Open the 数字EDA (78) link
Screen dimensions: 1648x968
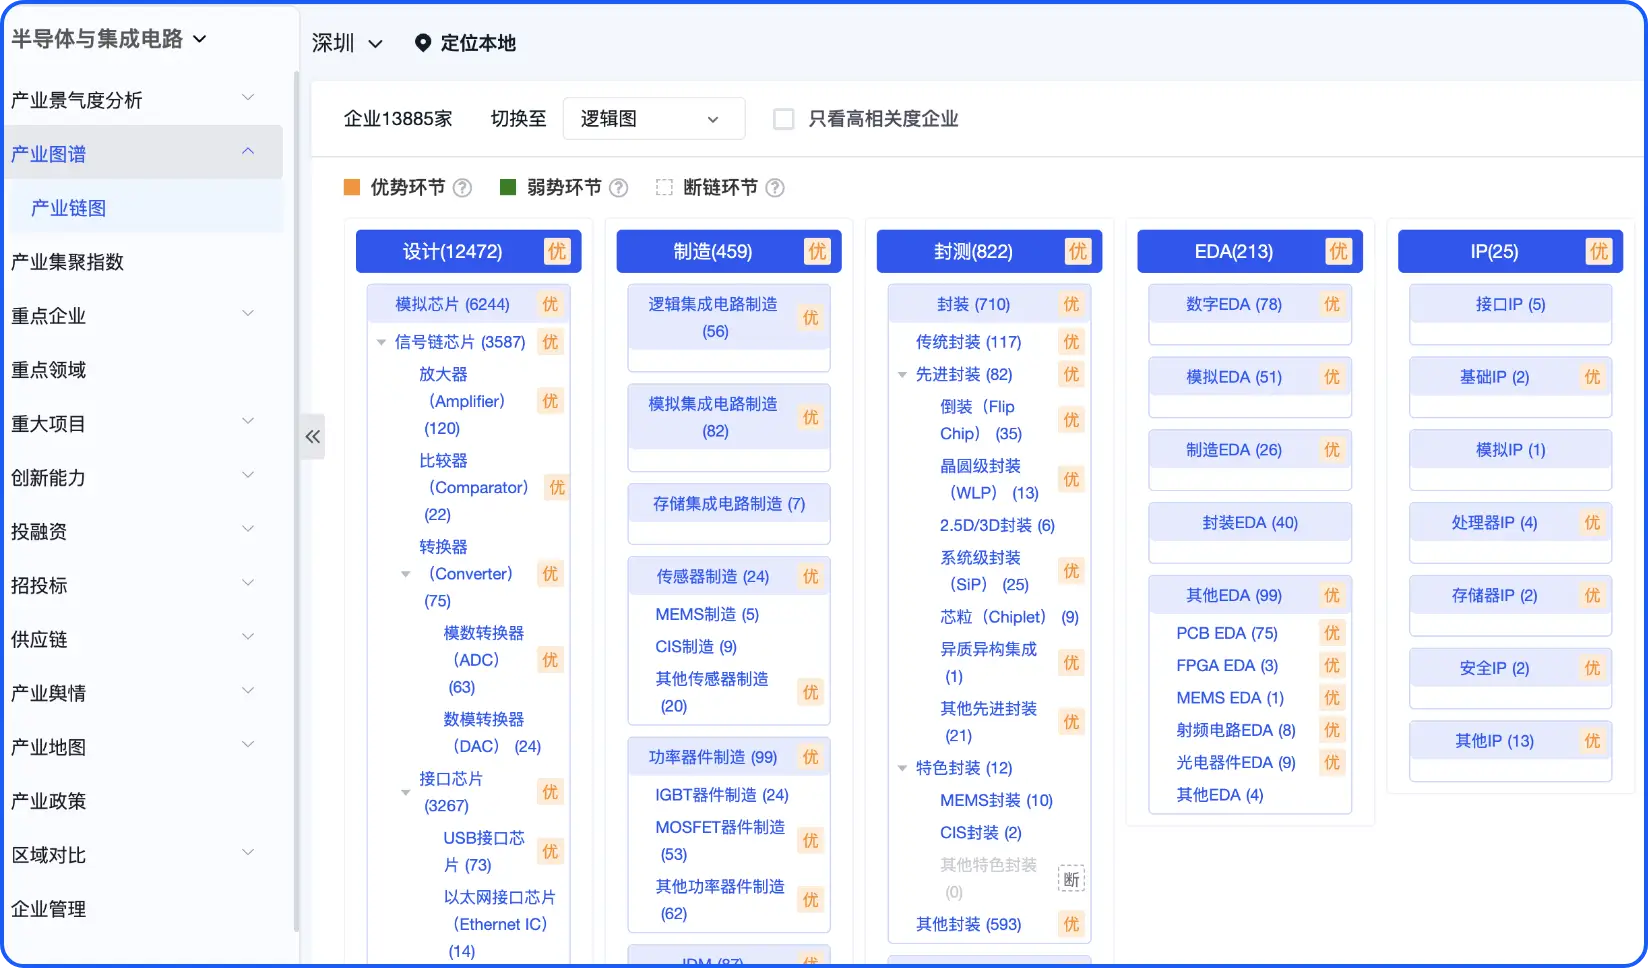coord(1233,304)
